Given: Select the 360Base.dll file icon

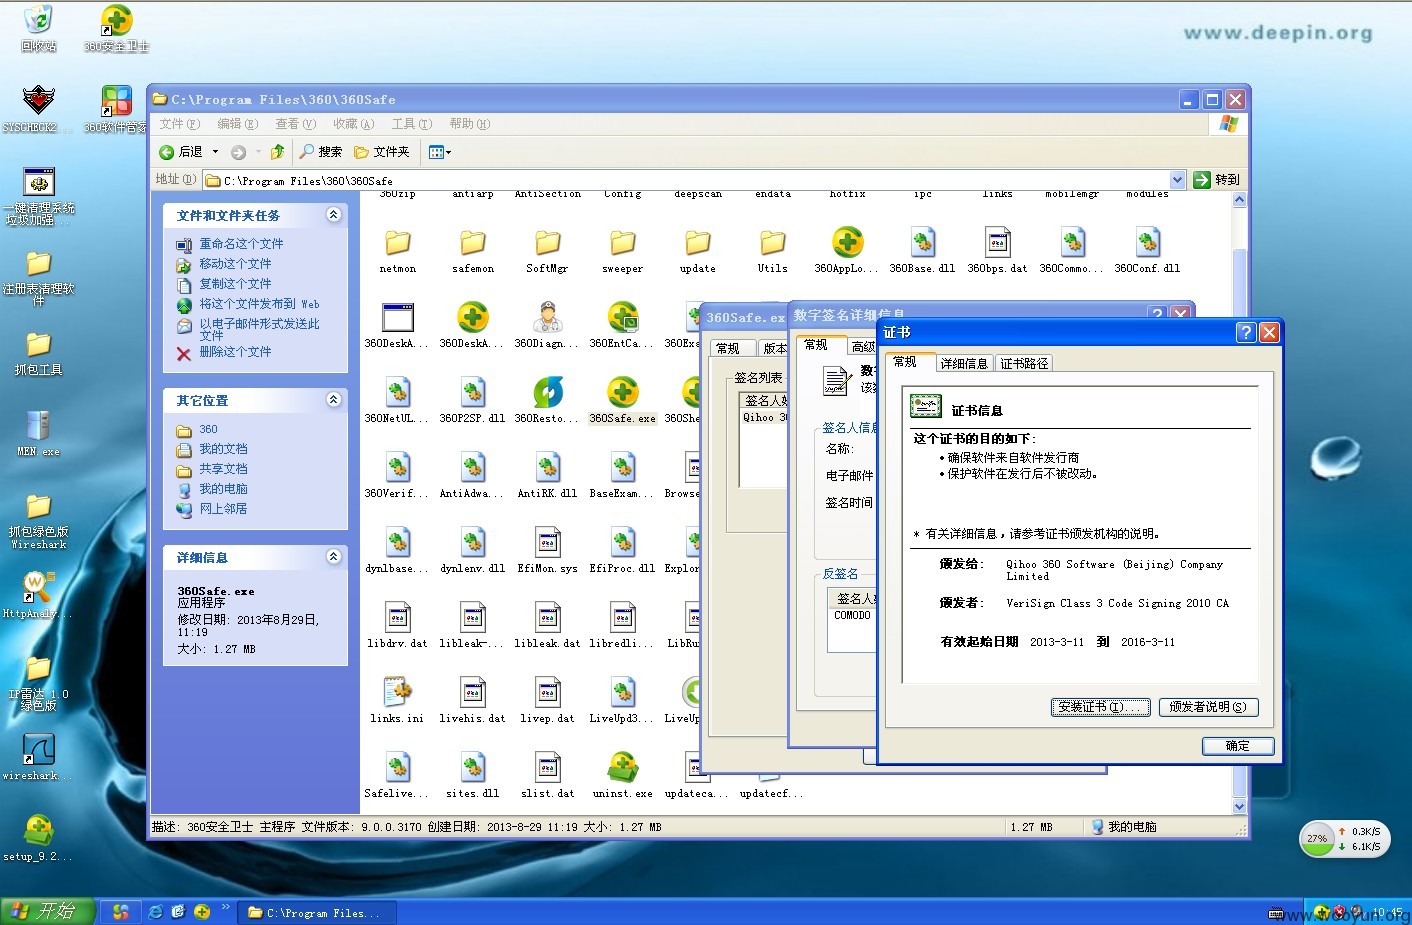Looking at the screenshot, I should 922,242.
